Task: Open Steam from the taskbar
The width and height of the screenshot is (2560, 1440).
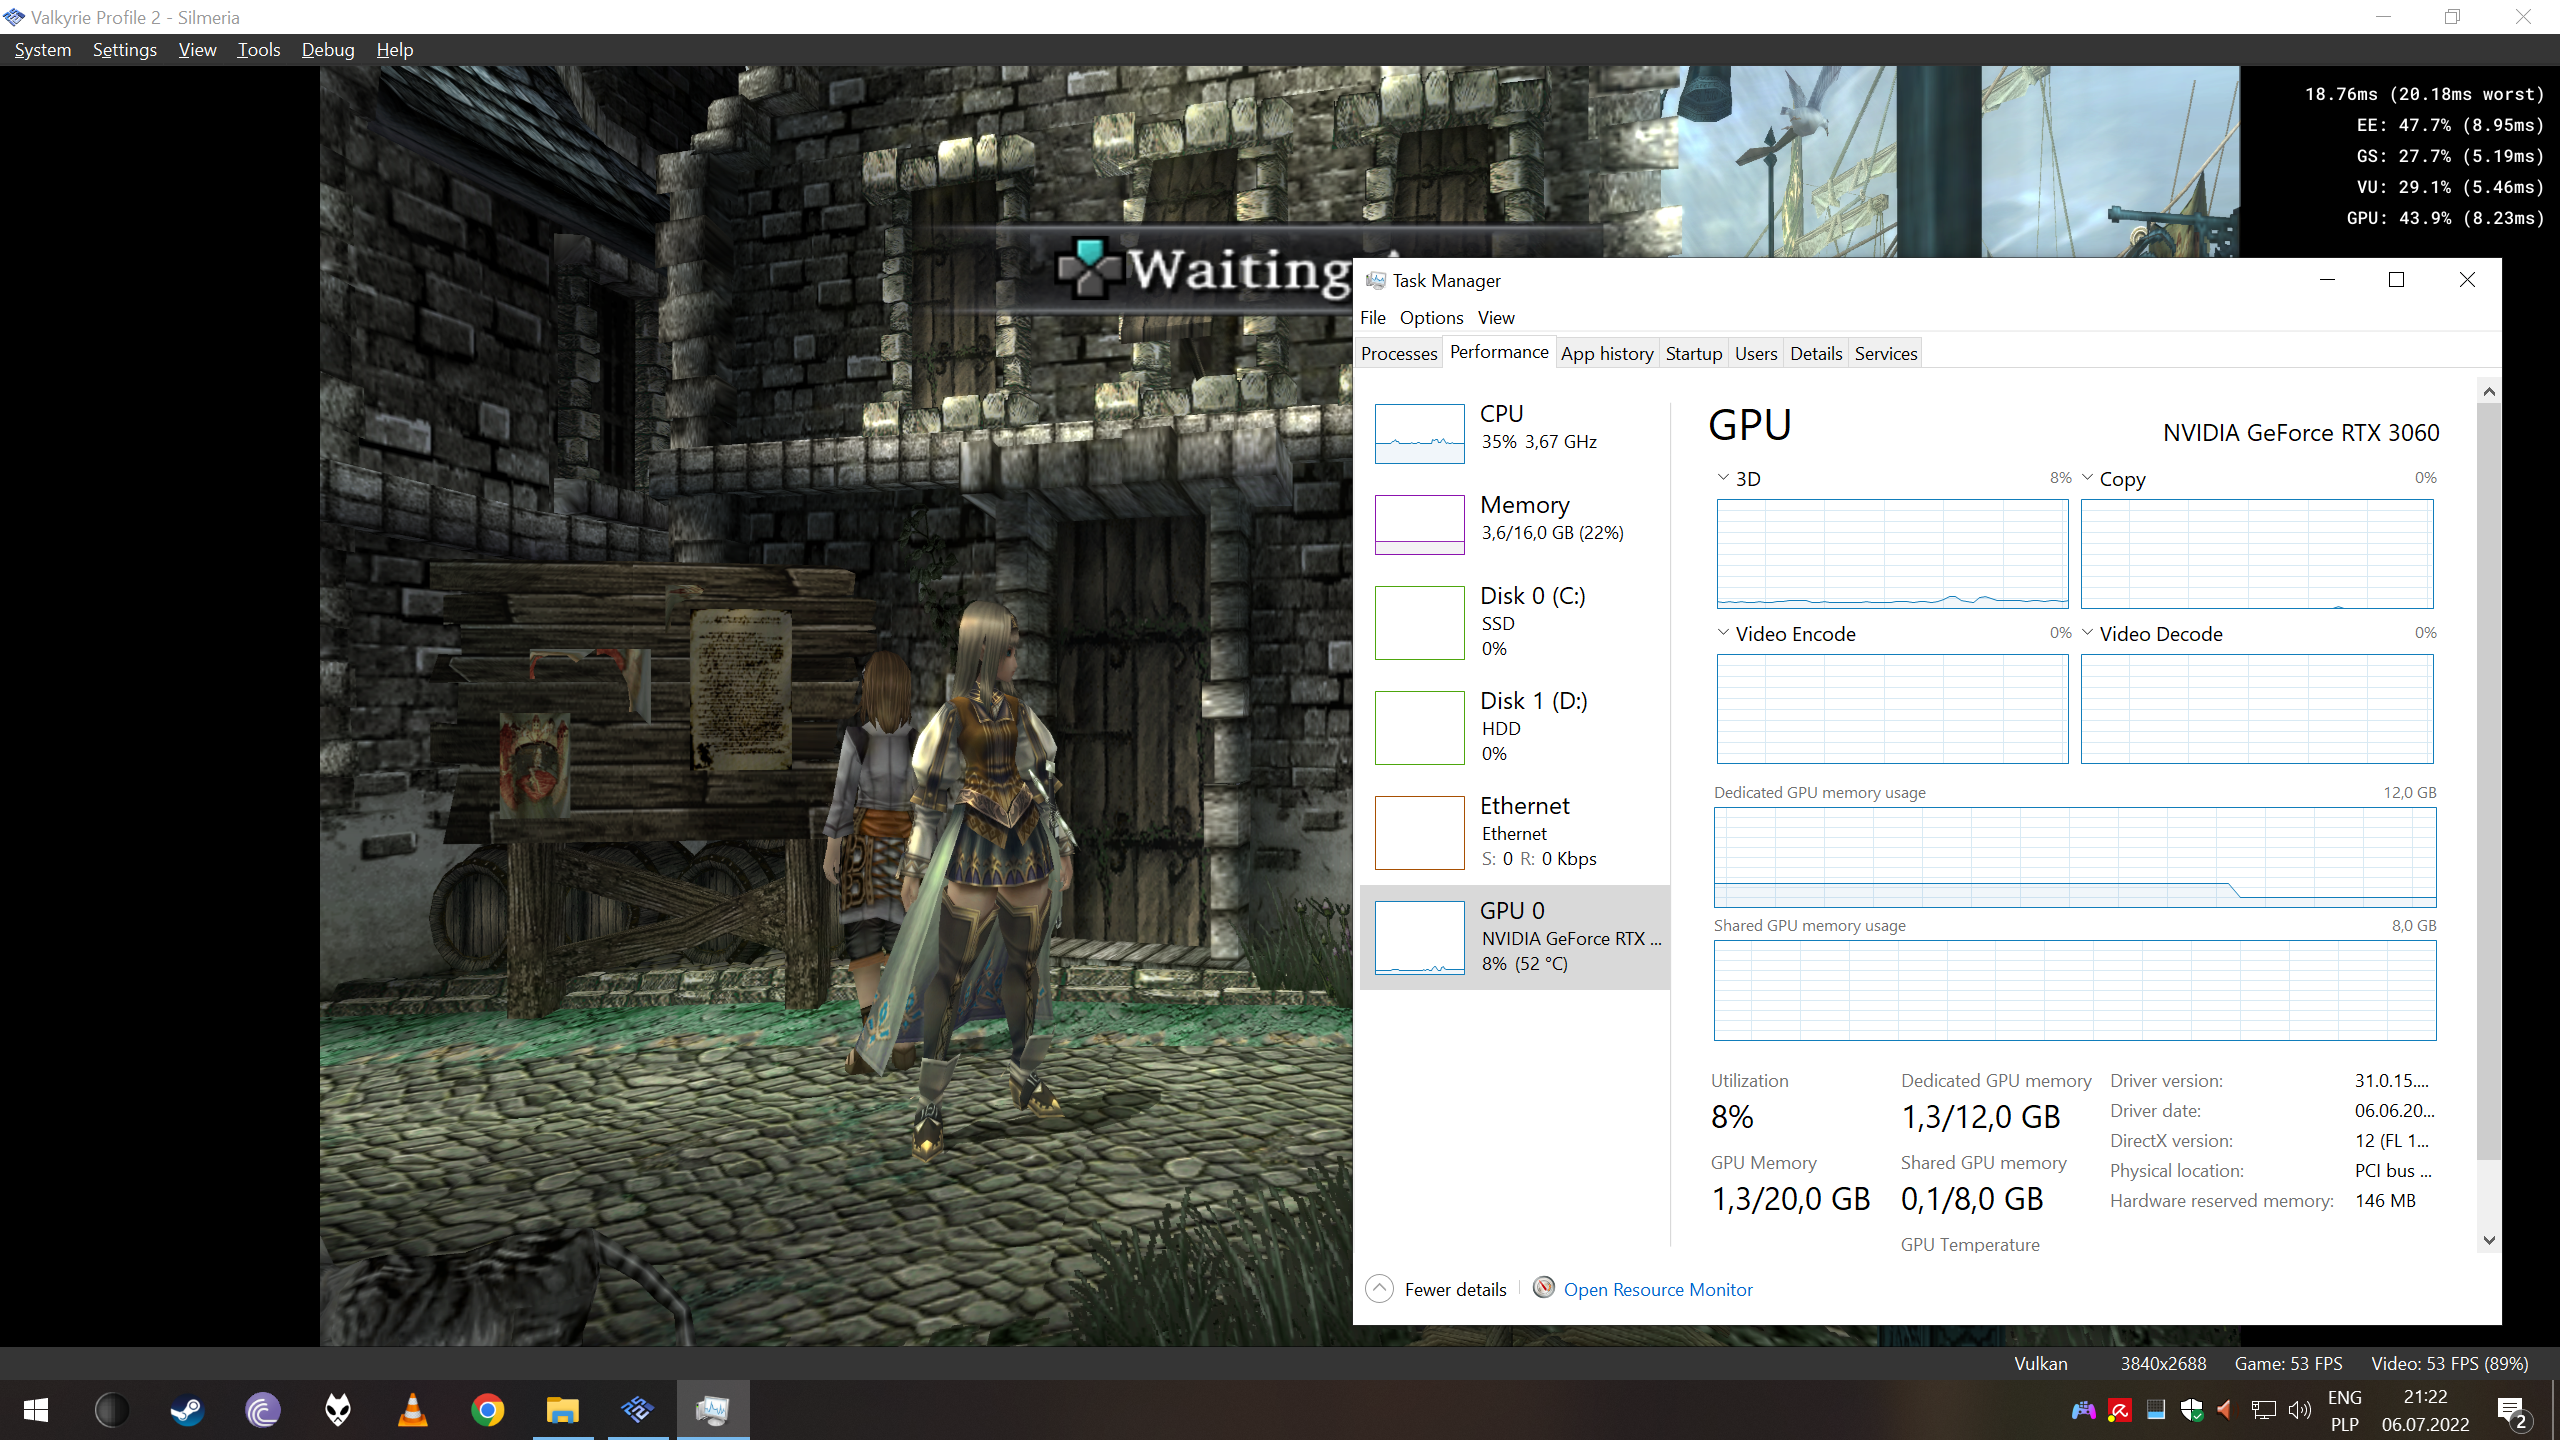Action: [187, 1410]
